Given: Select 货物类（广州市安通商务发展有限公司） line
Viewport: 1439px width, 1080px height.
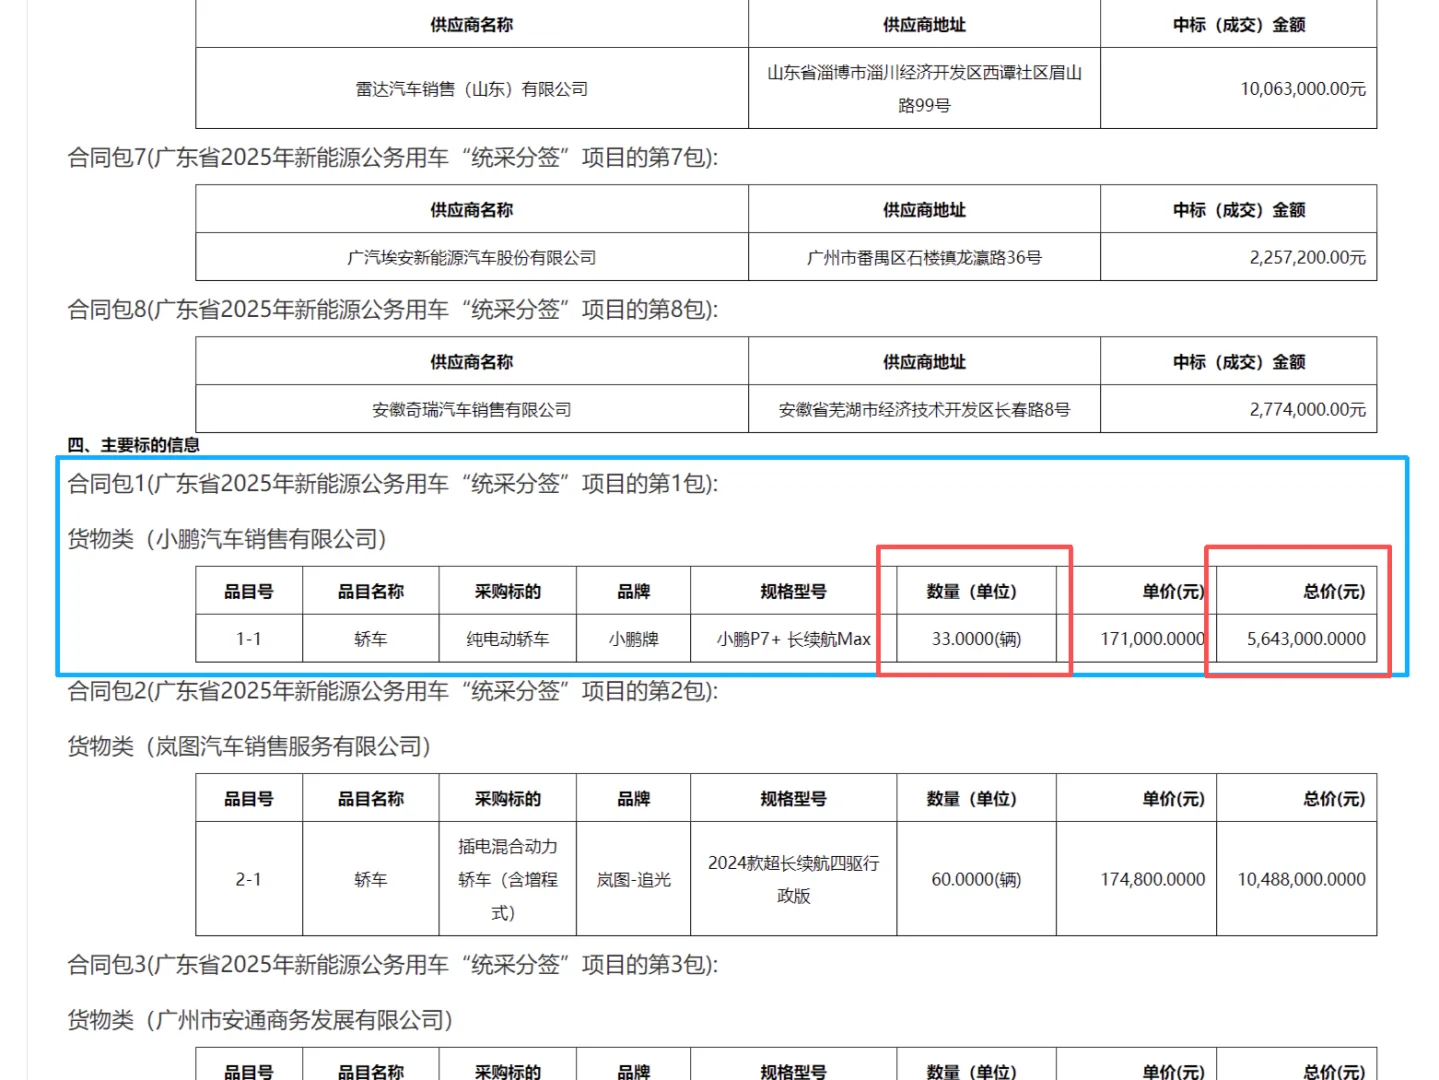Looking at the screenshot, I should [260, 1020].
